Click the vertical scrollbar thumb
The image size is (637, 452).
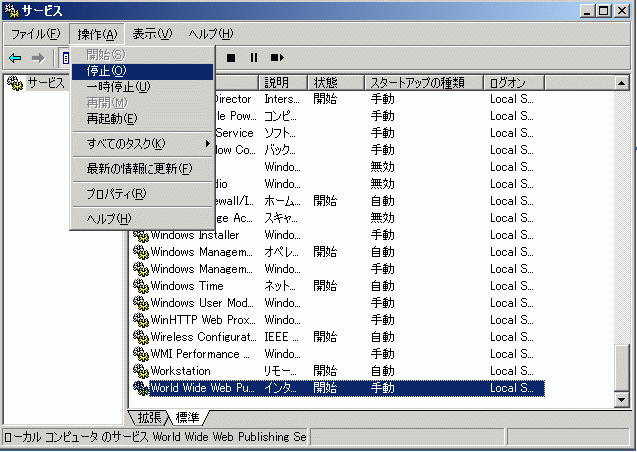(621, 368)
